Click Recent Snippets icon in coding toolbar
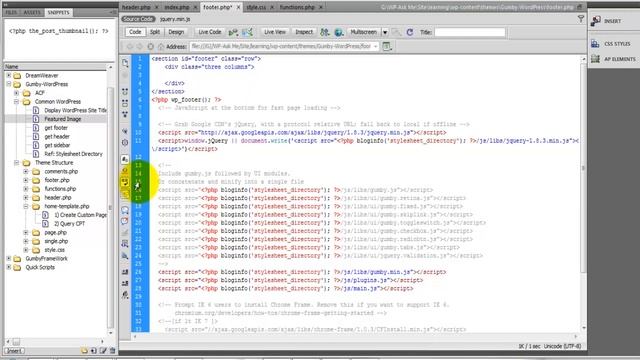 tap(125, 244)
